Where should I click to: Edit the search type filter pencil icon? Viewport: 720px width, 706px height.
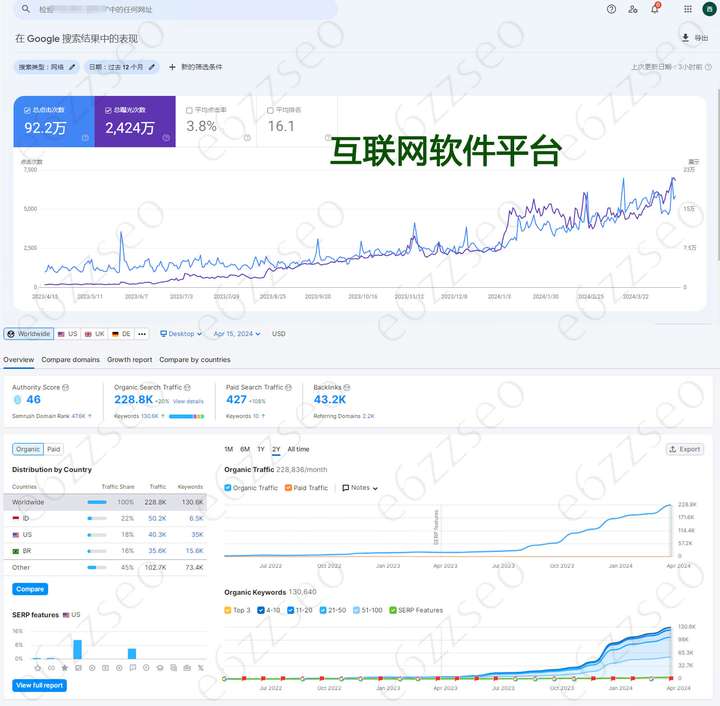tap(72, 67)
